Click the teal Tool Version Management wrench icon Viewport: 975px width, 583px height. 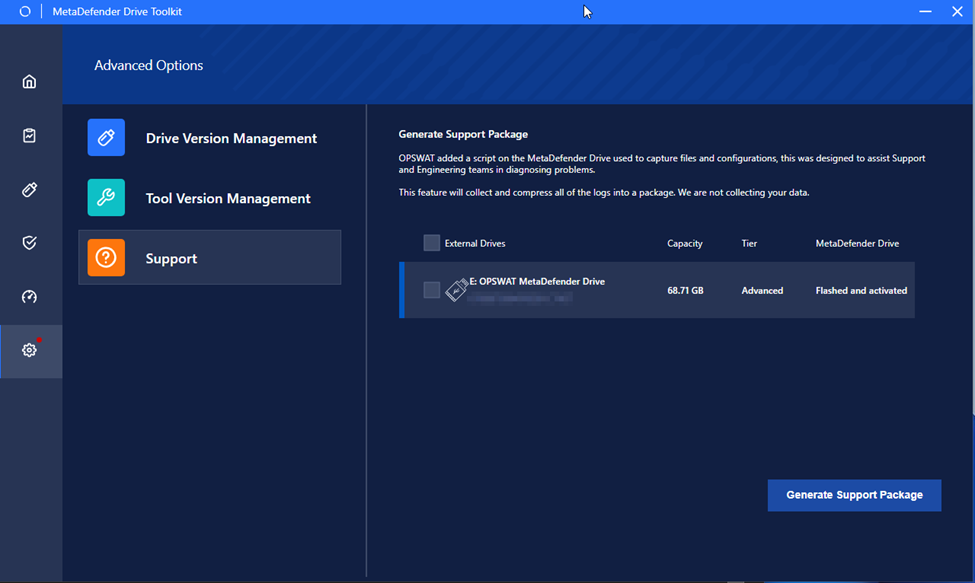pos(106,198)
